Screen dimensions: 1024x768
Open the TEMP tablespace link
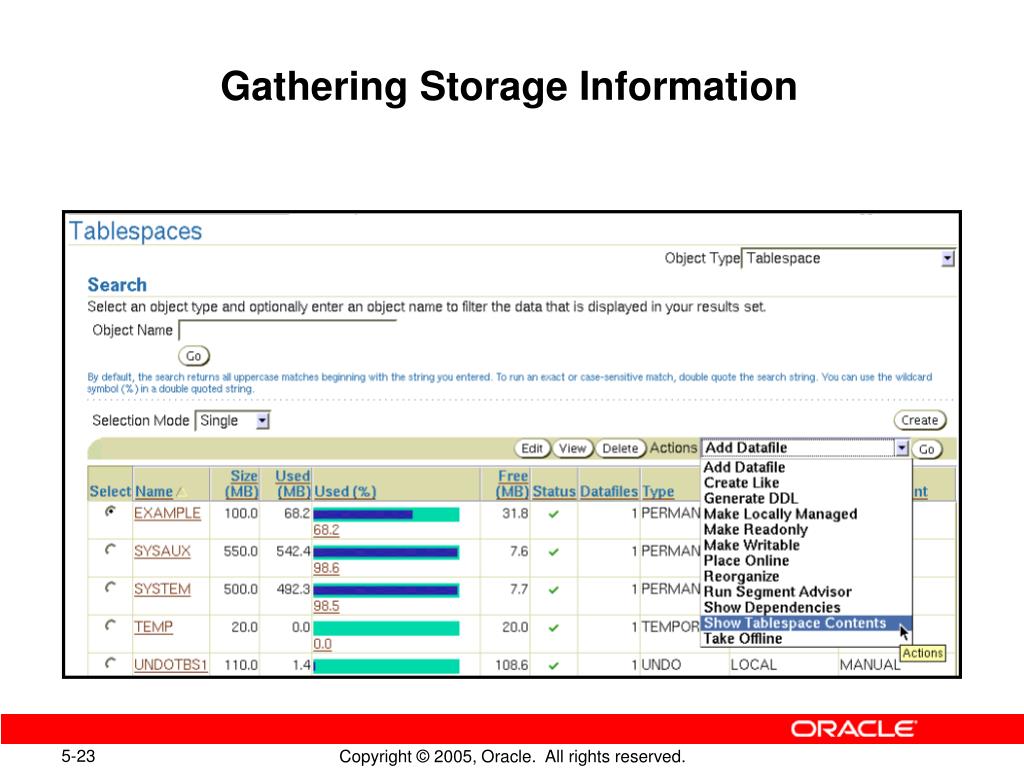pyautogui.click(x=153, y=627)
